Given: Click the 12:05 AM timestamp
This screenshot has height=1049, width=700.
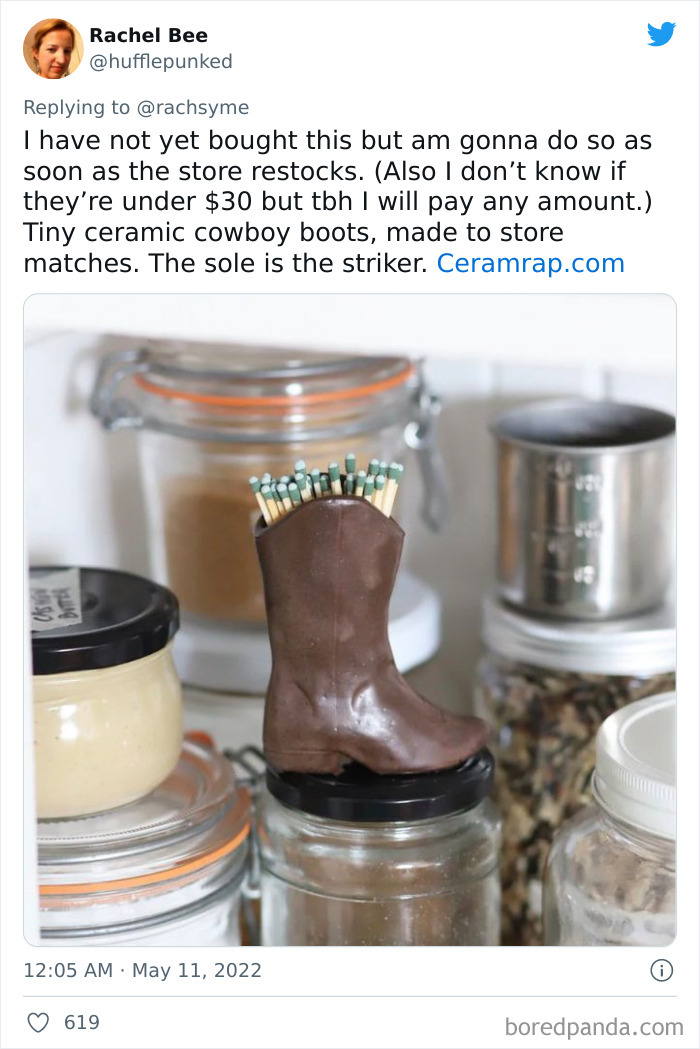Looking at the screenshot, I should tap(68, 970).
